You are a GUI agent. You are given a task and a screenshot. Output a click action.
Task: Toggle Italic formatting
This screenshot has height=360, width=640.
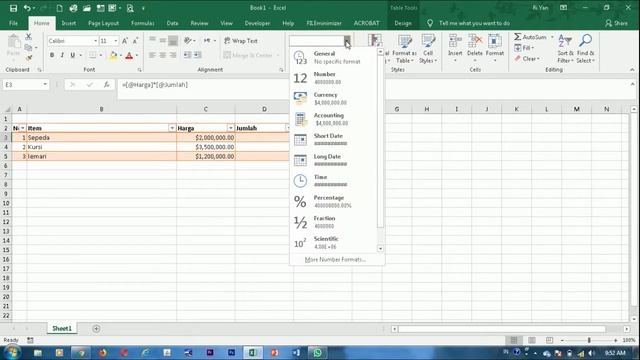click(x=62, y=55)
